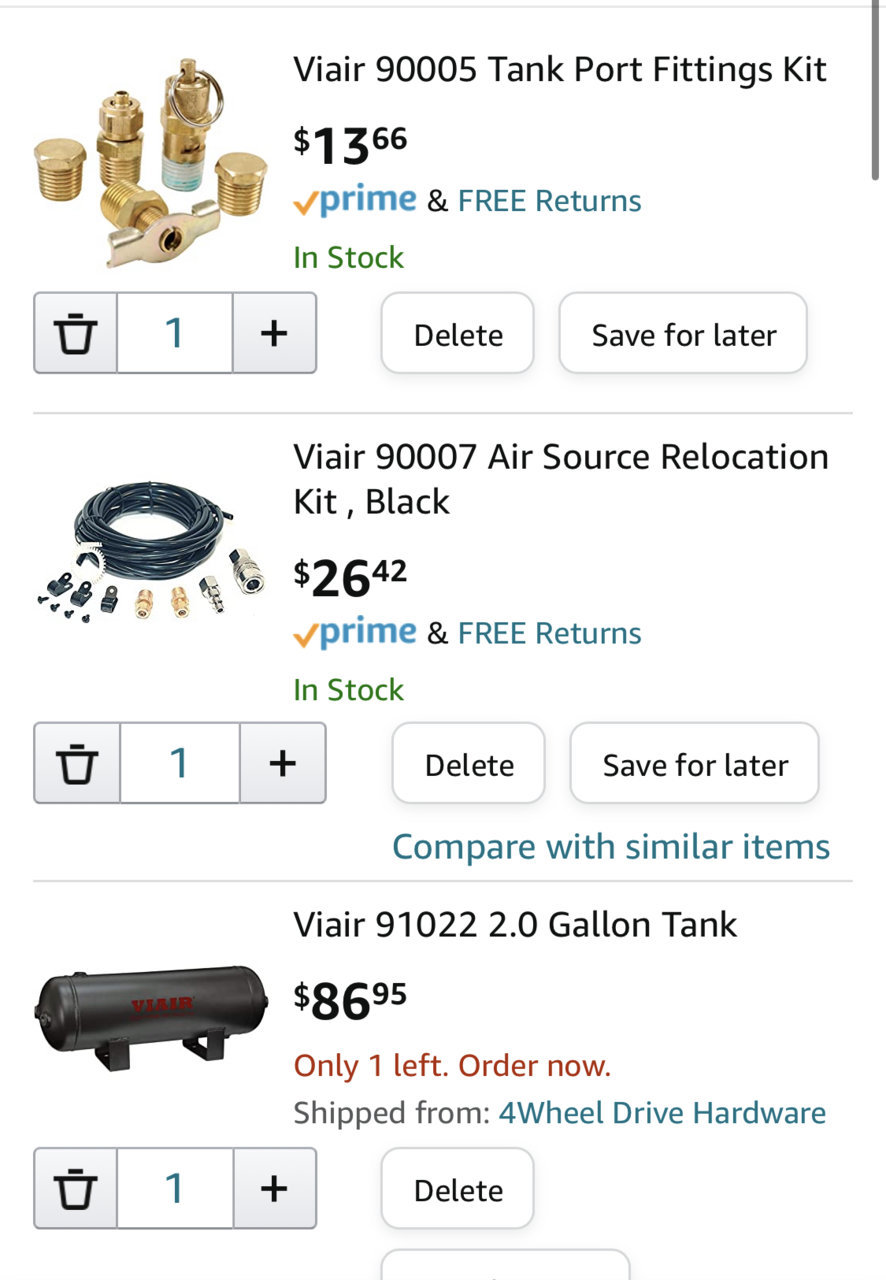Open FREE Returns info for Fittings Kit

(x=550, y=200)
